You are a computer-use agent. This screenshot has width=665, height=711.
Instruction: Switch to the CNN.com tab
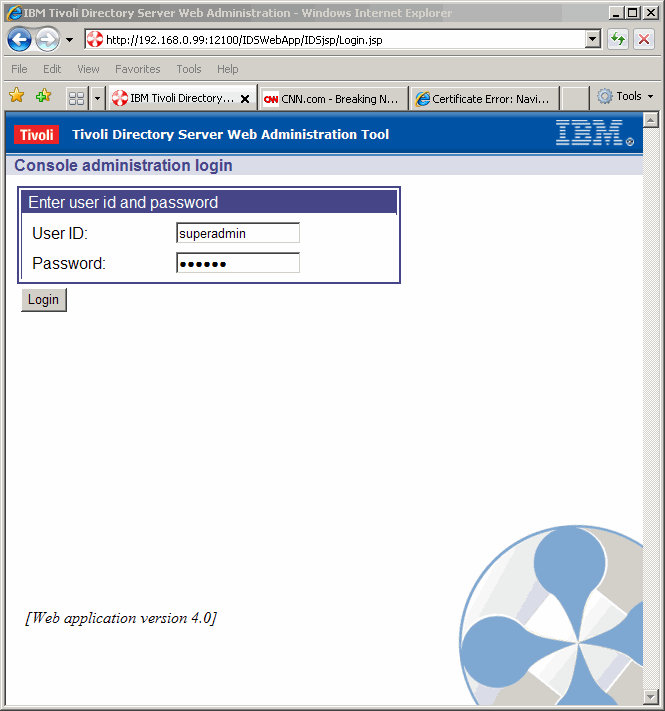(332, 99)
